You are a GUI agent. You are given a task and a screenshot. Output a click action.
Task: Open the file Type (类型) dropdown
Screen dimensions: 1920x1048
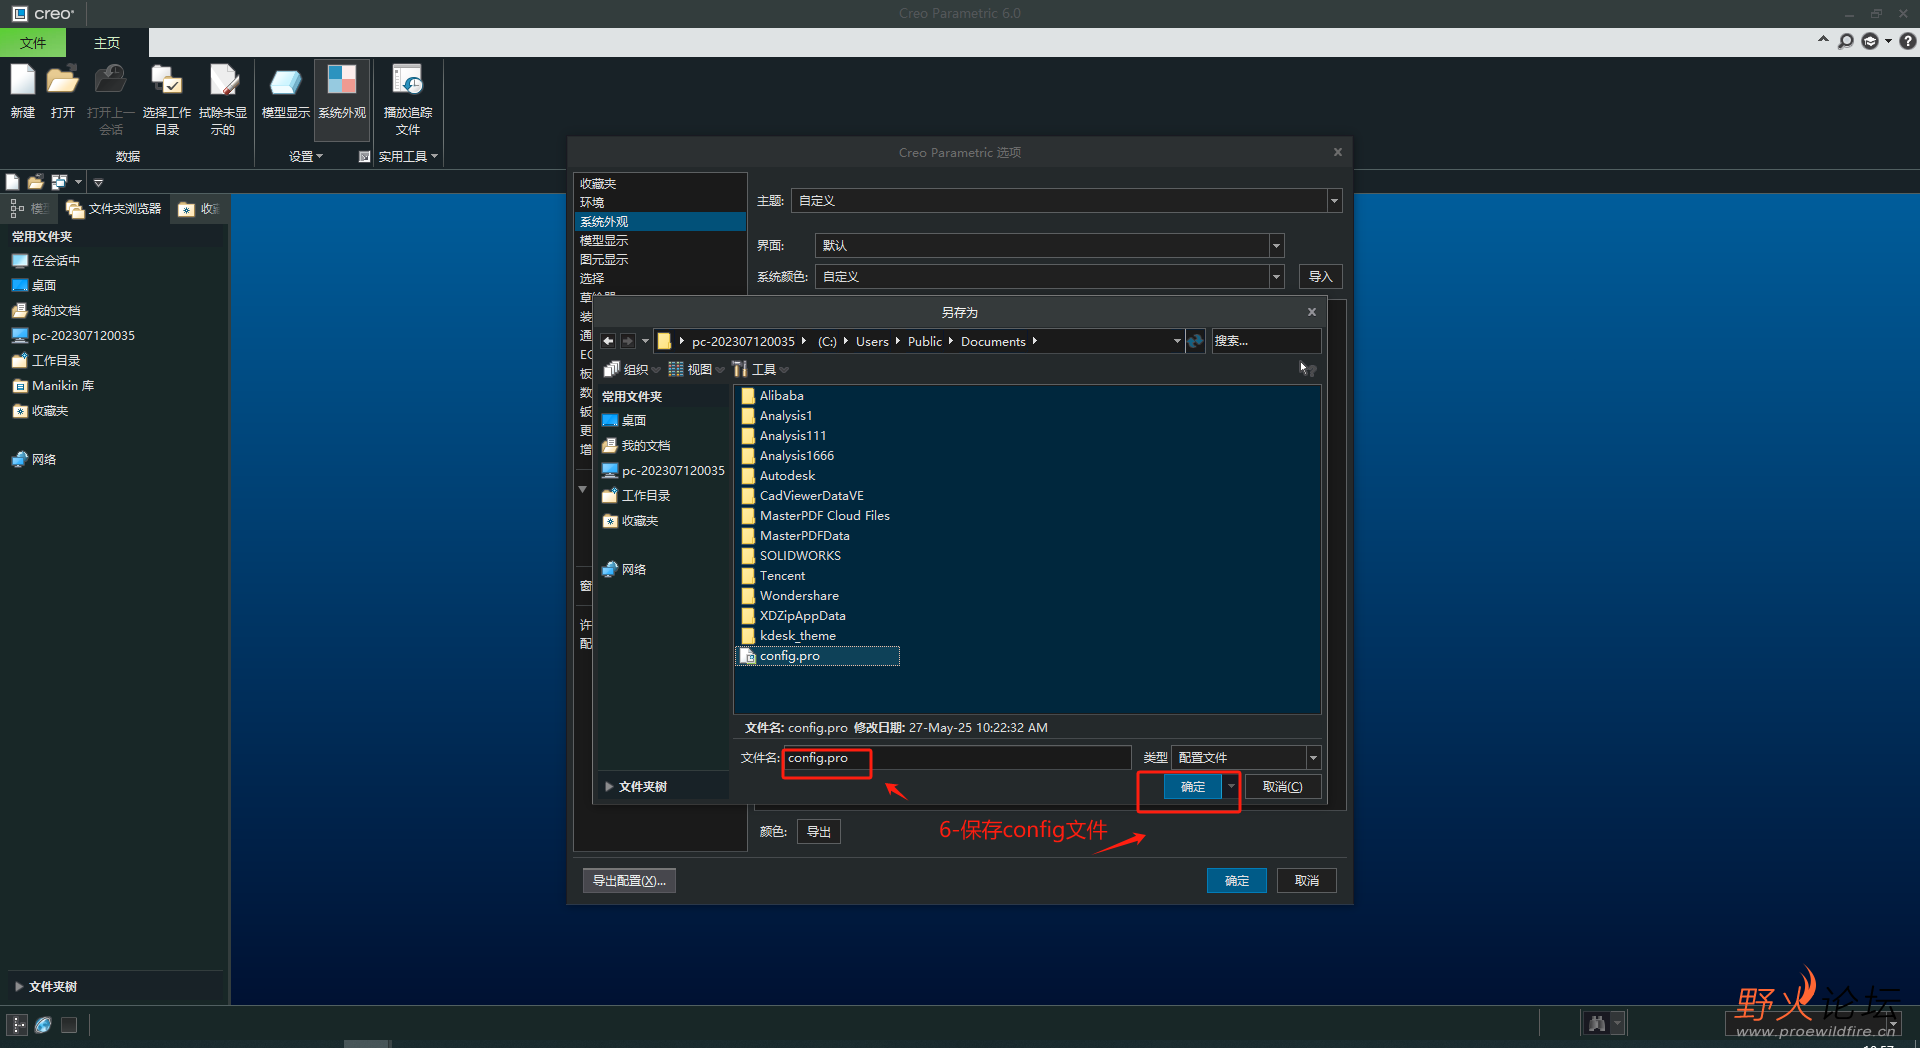(1313, 758)
